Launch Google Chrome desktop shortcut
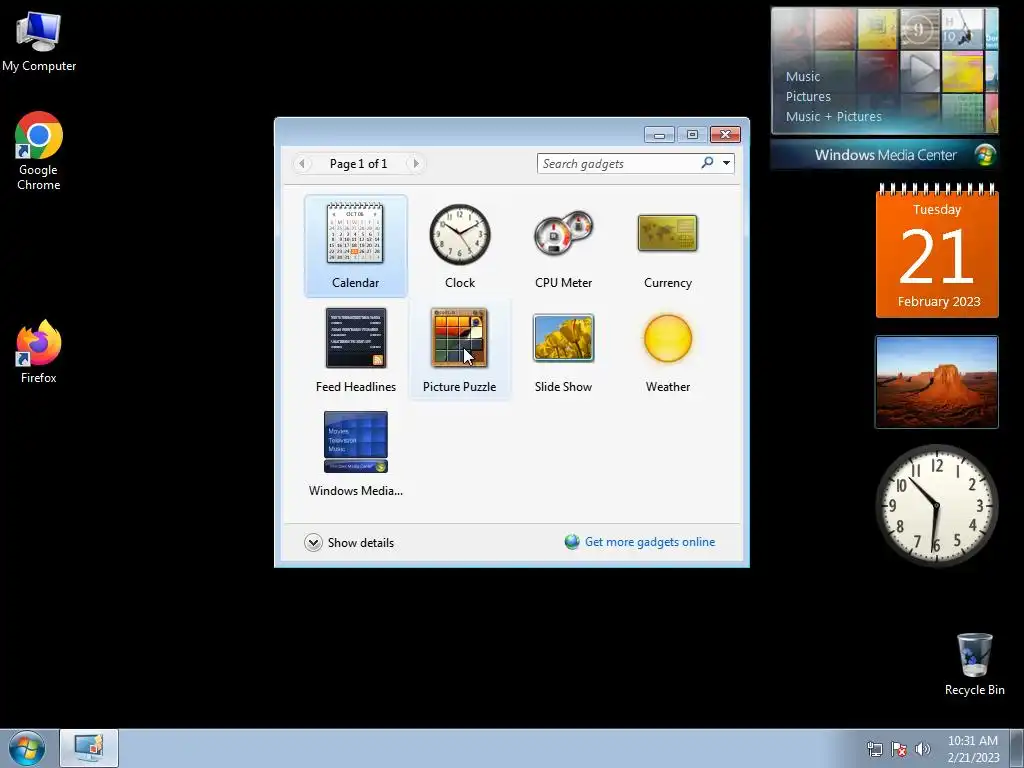The width and height of the screenshot is (1024, 768). click(39, 151)
